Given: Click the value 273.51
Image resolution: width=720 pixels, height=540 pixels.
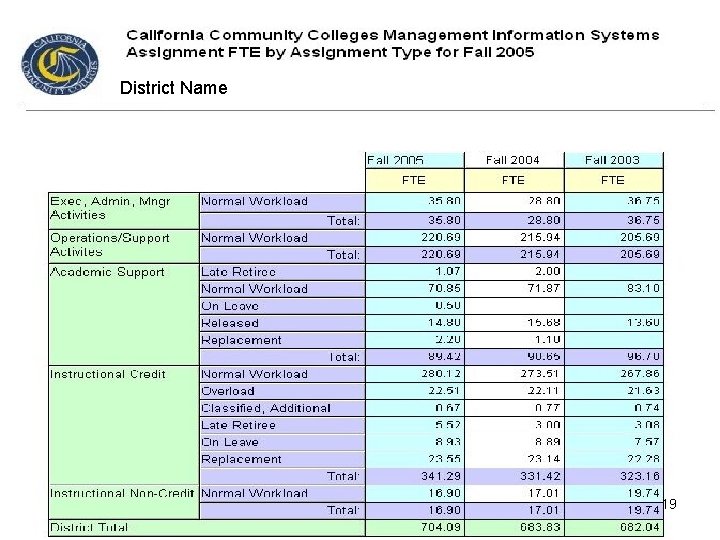Looking at the screenshot, I should point(540,374).
